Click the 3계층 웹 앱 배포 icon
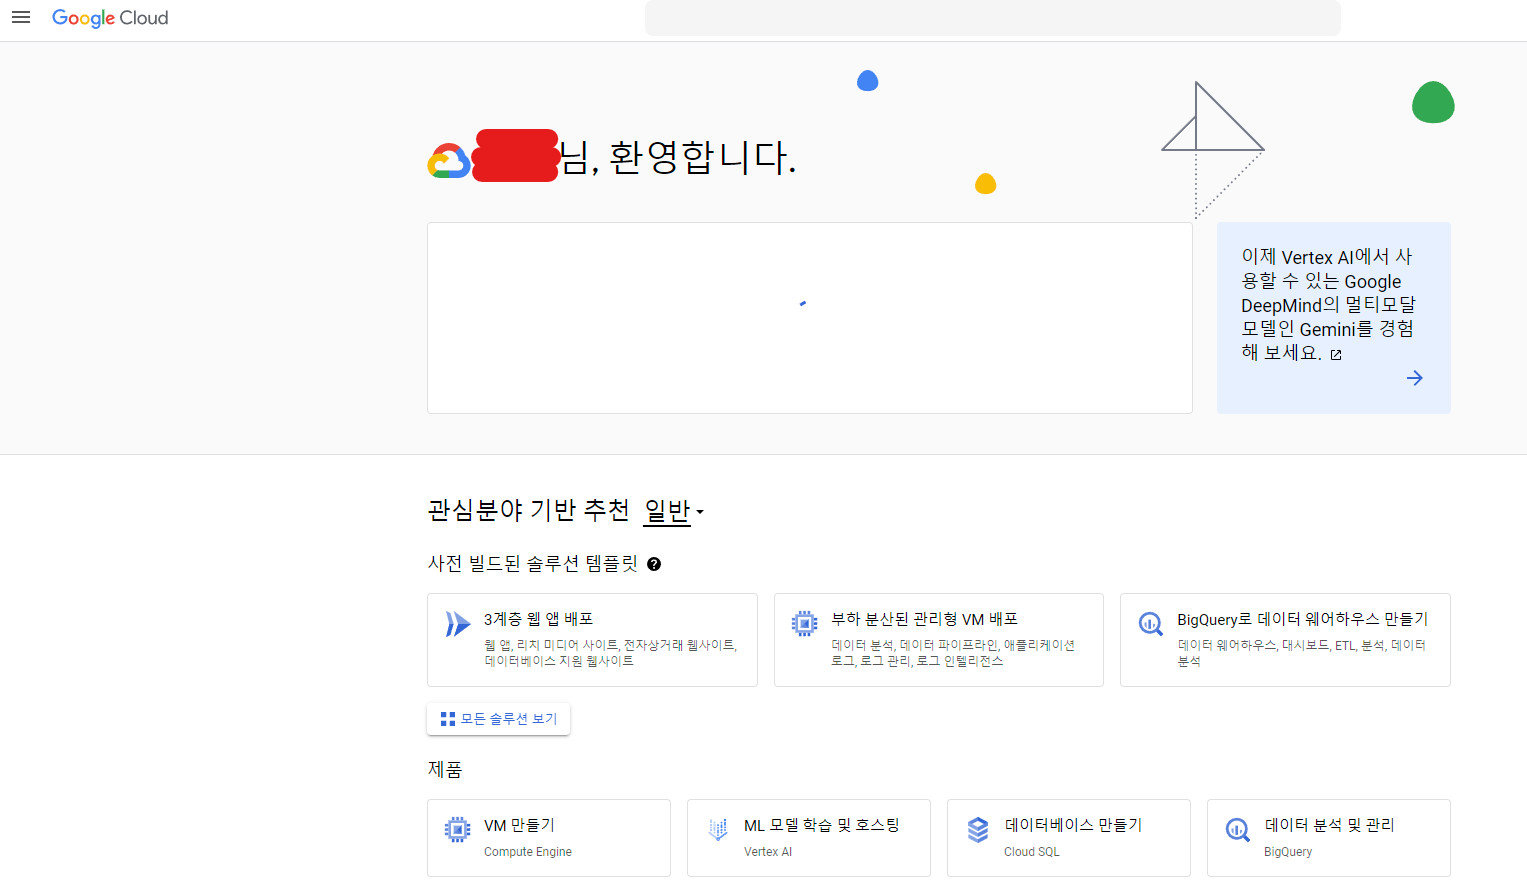 coord(457,624)
